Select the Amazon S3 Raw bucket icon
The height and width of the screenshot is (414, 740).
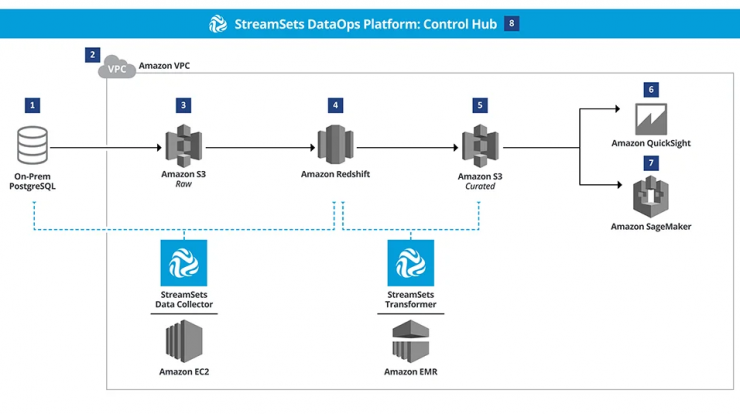184,146
